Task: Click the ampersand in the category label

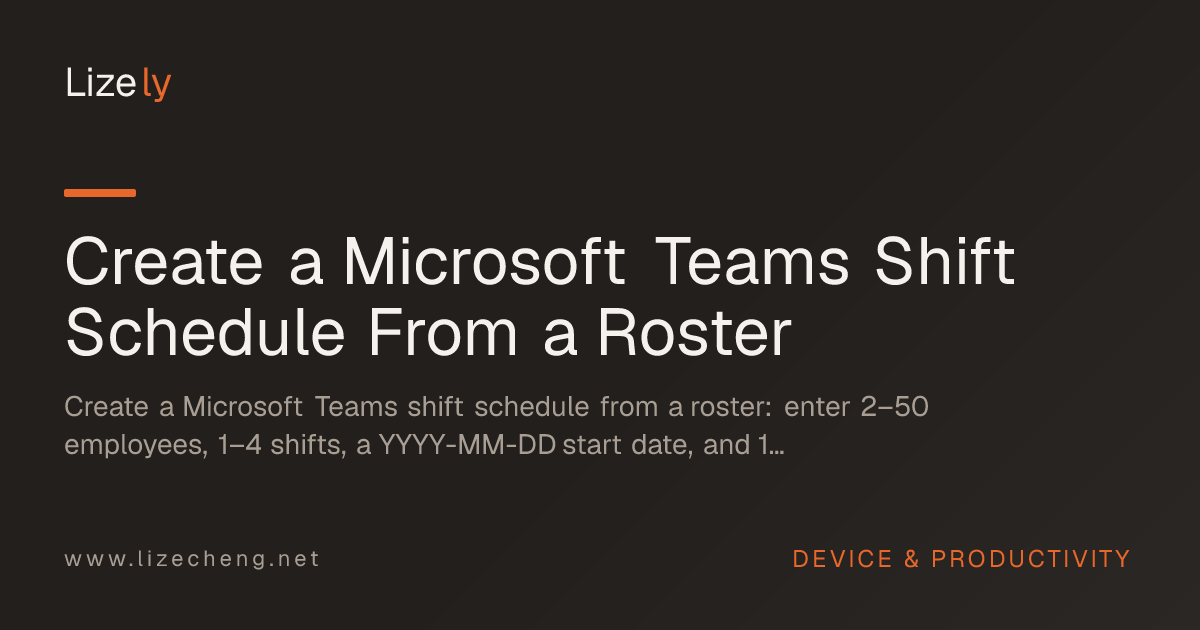Action: tap(912, 559)
